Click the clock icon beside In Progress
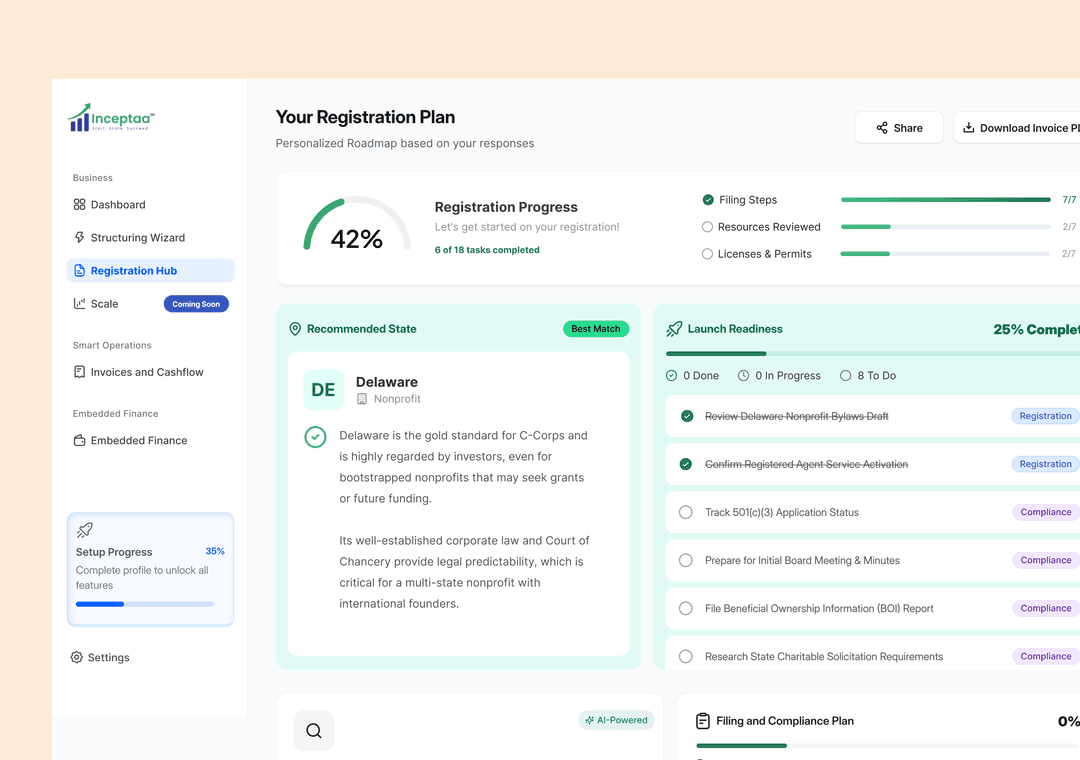The image size is (1080, 760). point(743,376)
